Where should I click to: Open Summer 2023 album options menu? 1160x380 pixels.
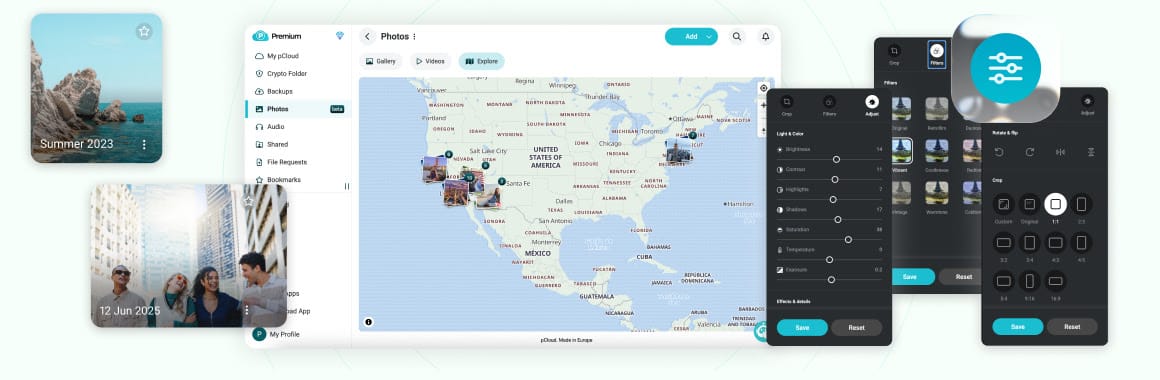(x=144, y=145)
